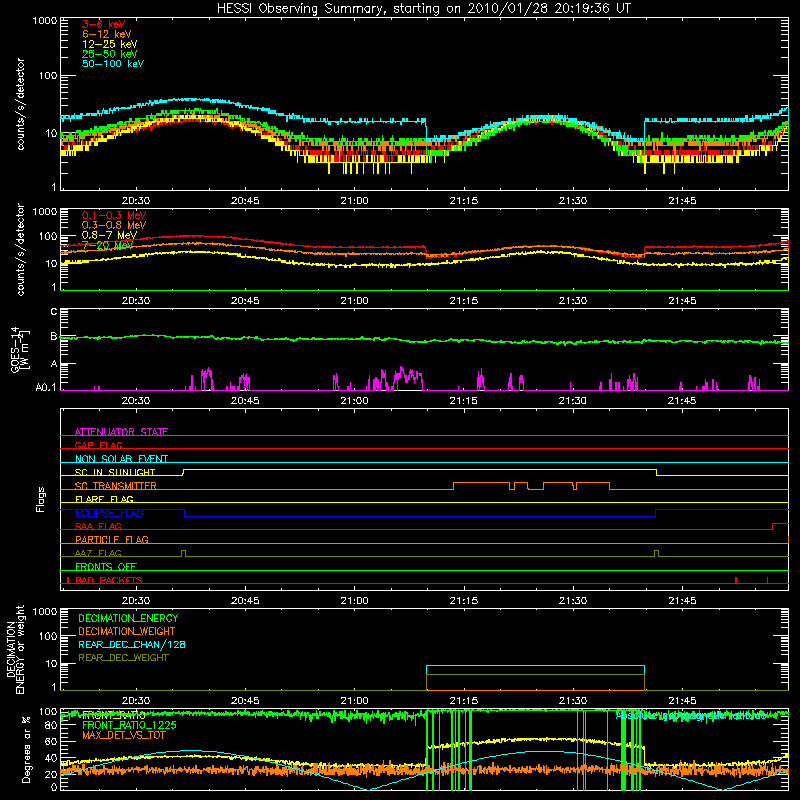This screenshot has width=800, height=800.
Task: Click the FLARE_FLAG label
Action: click(x=104, y=499)
